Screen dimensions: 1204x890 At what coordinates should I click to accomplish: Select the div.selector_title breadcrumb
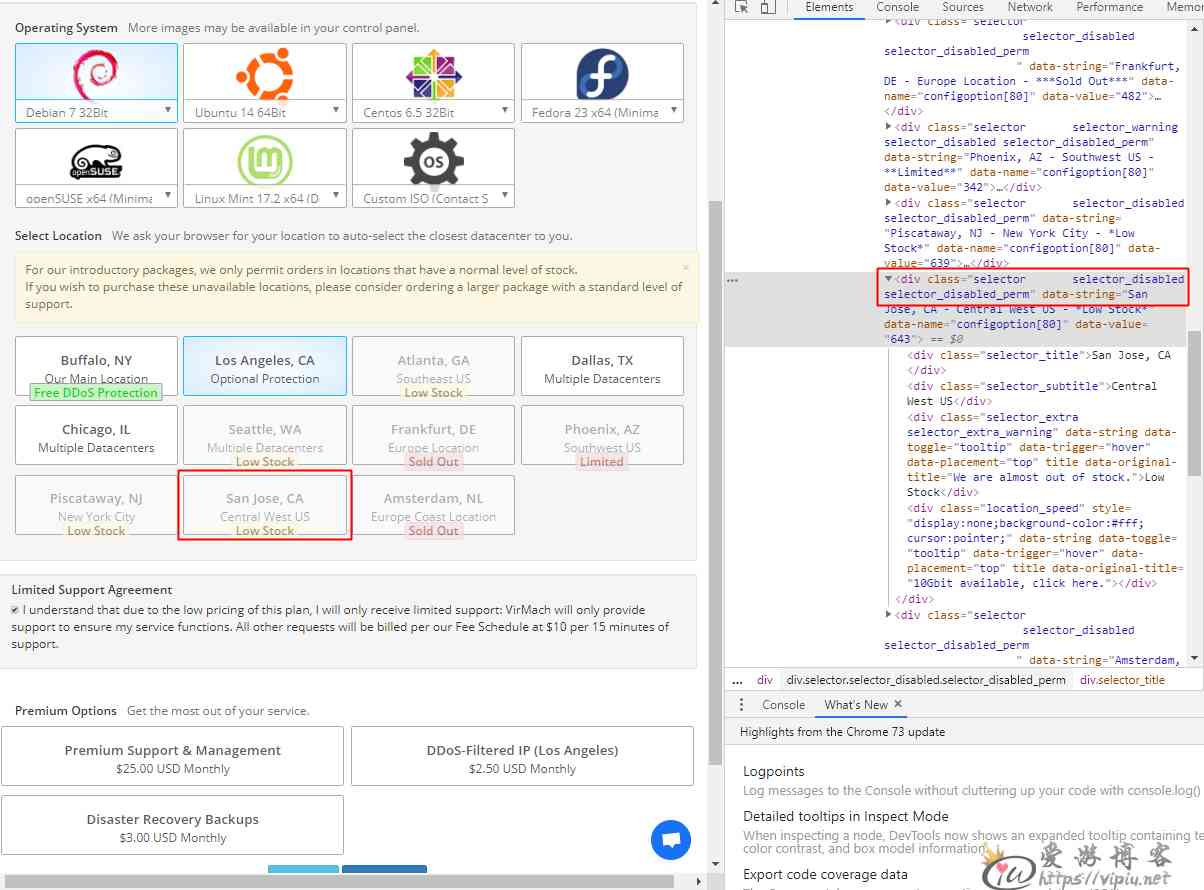point(1121,680)
